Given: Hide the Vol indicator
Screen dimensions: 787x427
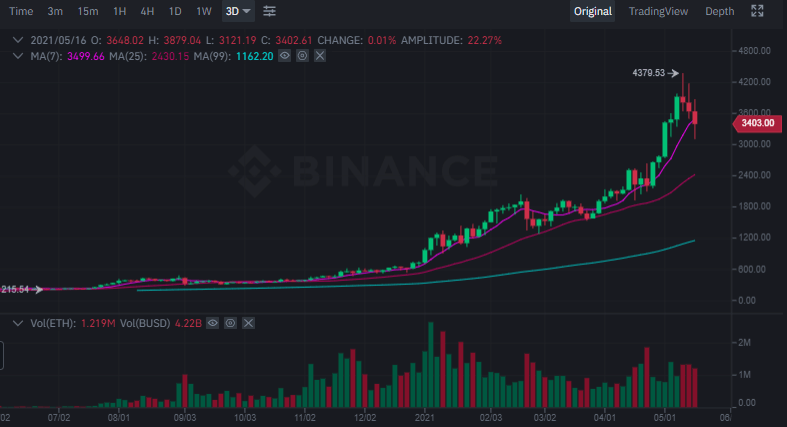Looking at the screenshot, I should point(213,324).
